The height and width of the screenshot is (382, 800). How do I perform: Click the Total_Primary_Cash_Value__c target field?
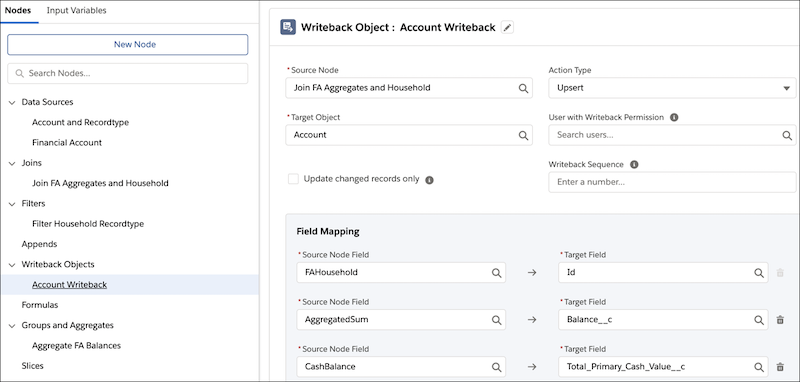tap(663, 367)
